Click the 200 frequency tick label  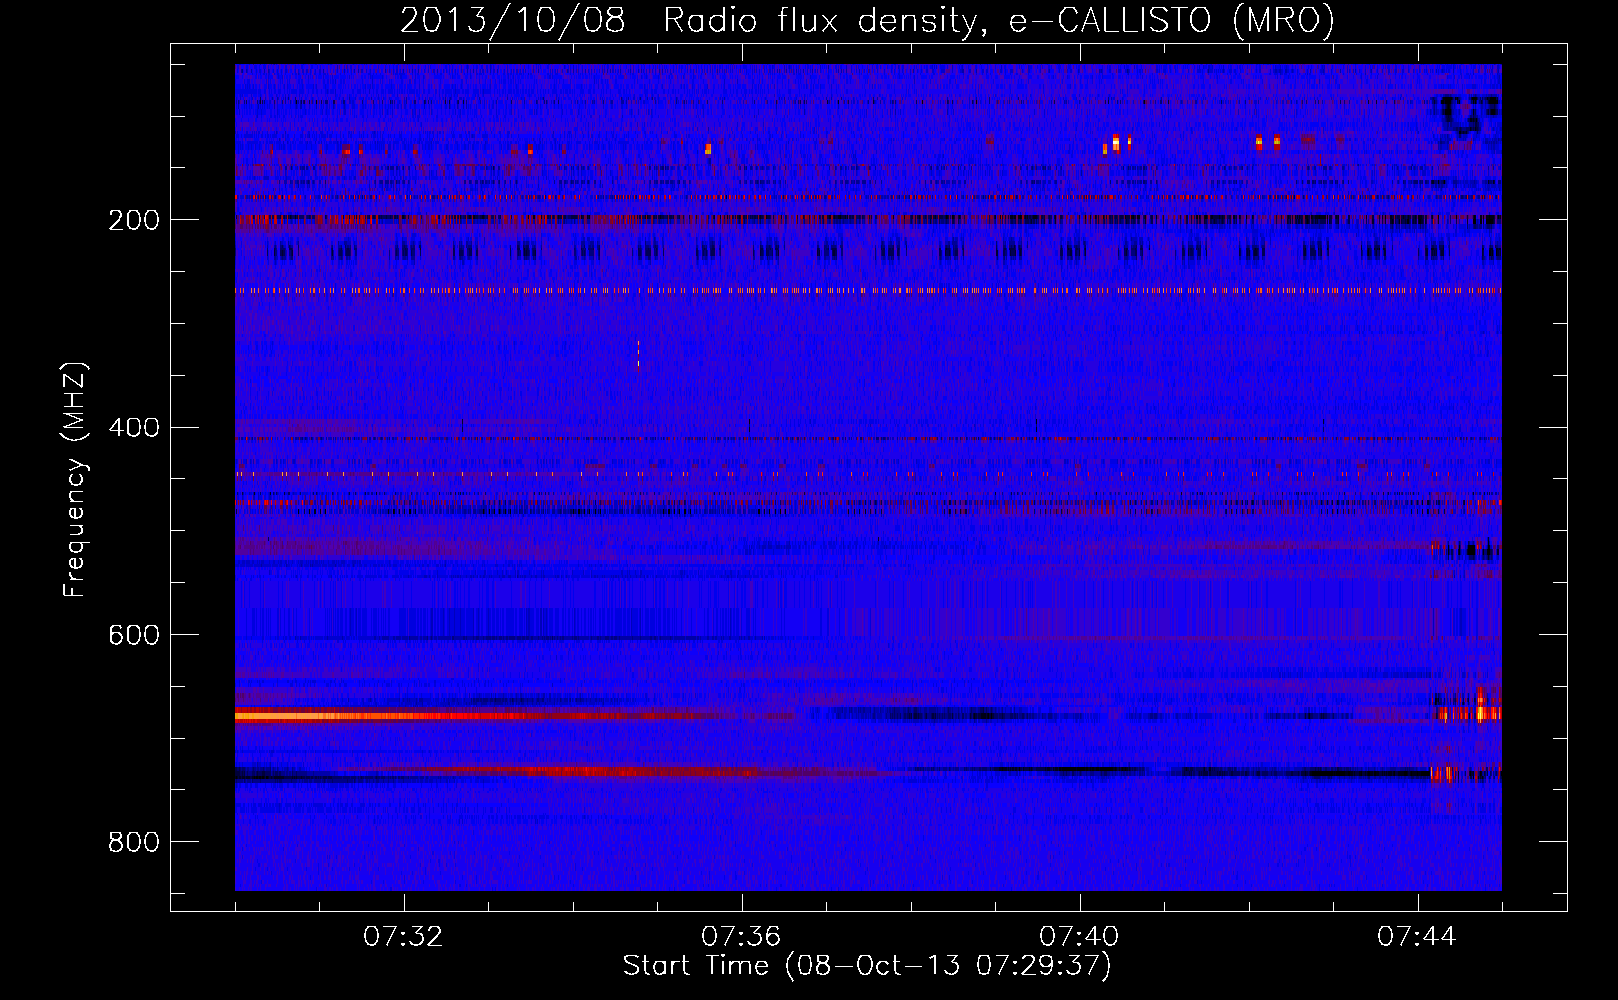click(x=134, y=220)
